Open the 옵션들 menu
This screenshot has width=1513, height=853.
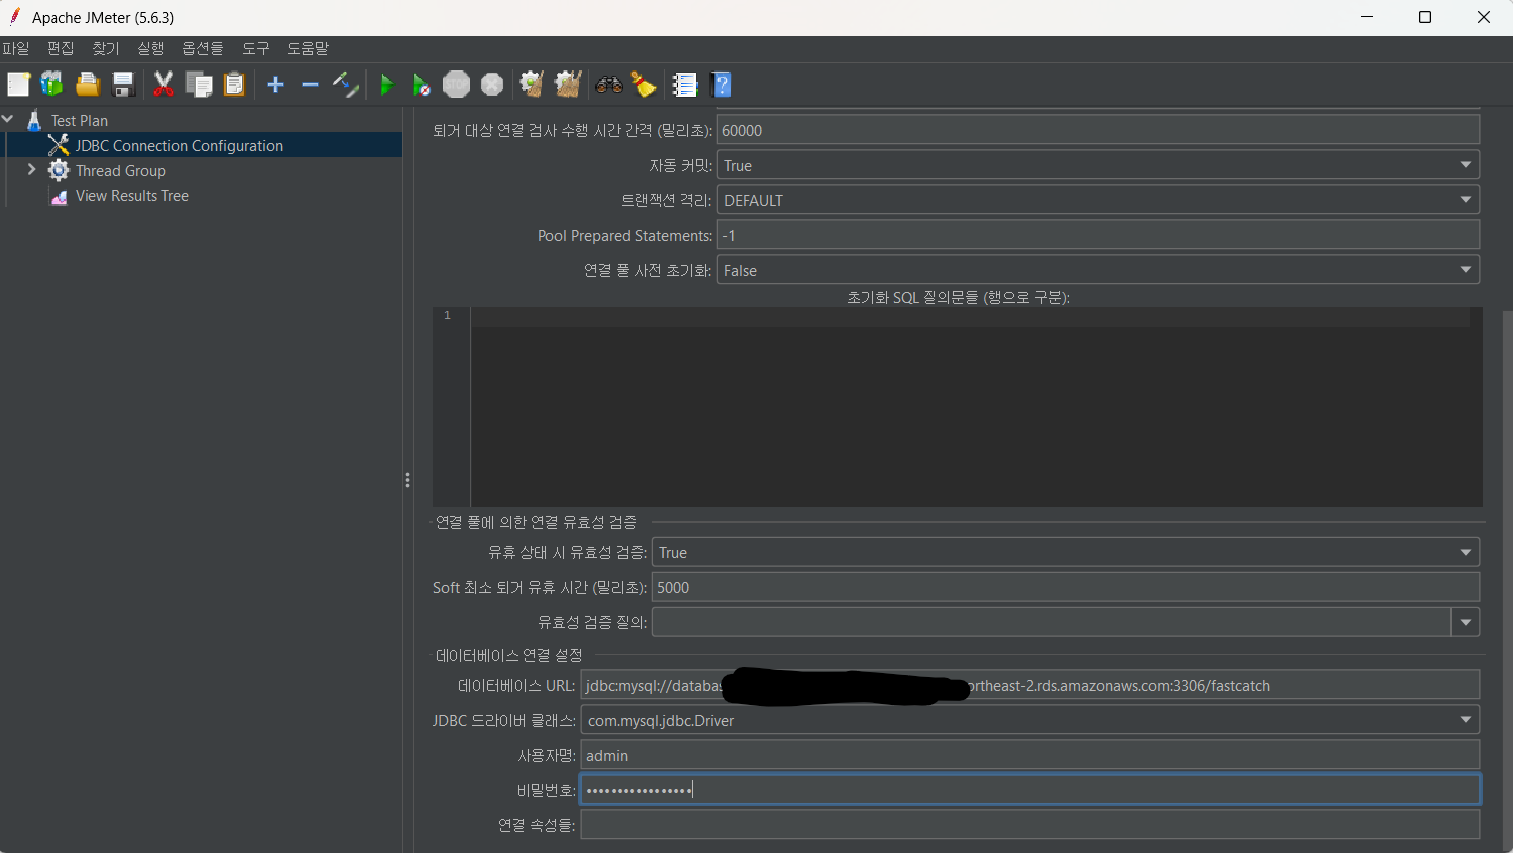coord(203,48)
